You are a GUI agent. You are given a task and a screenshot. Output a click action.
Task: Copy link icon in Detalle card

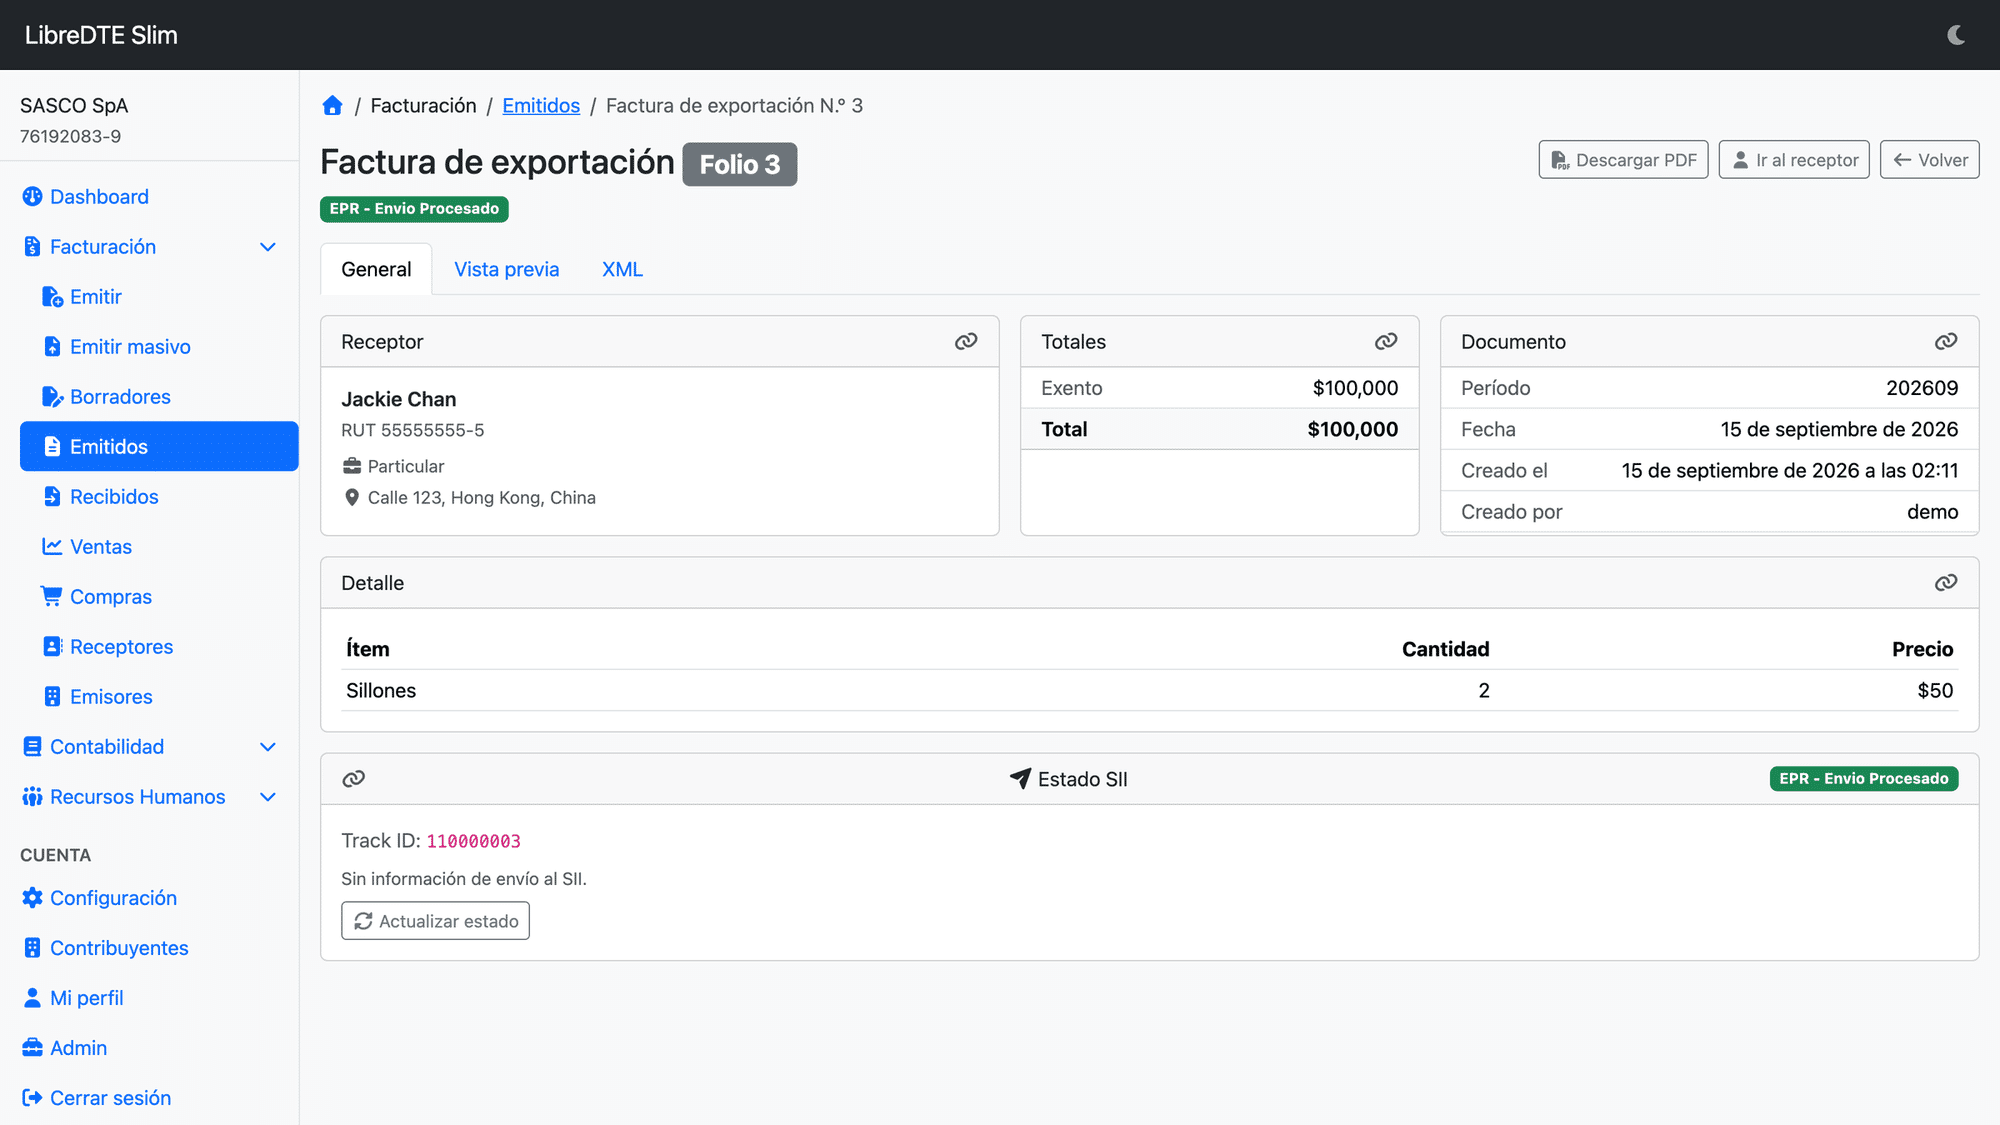click(1946, 583)
